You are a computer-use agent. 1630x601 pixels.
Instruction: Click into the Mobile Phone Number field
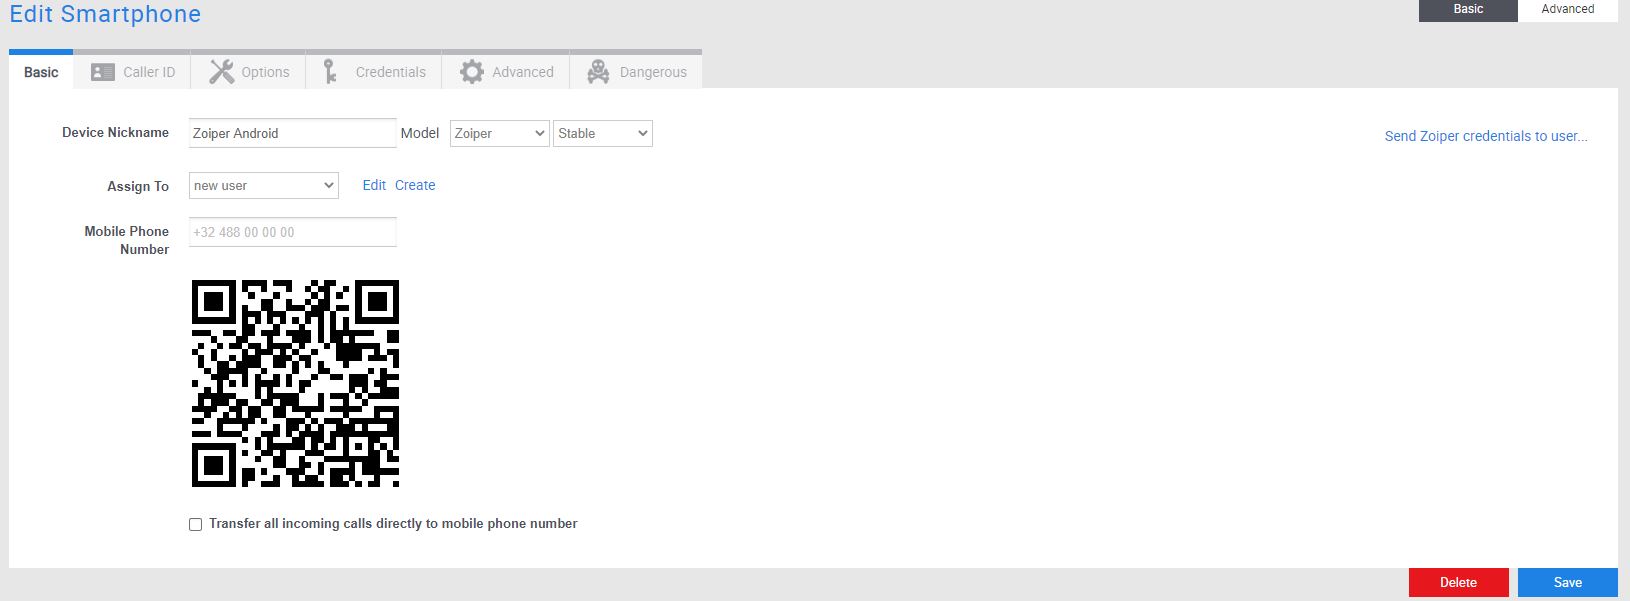pyautogui.click(x=292, y=232)
